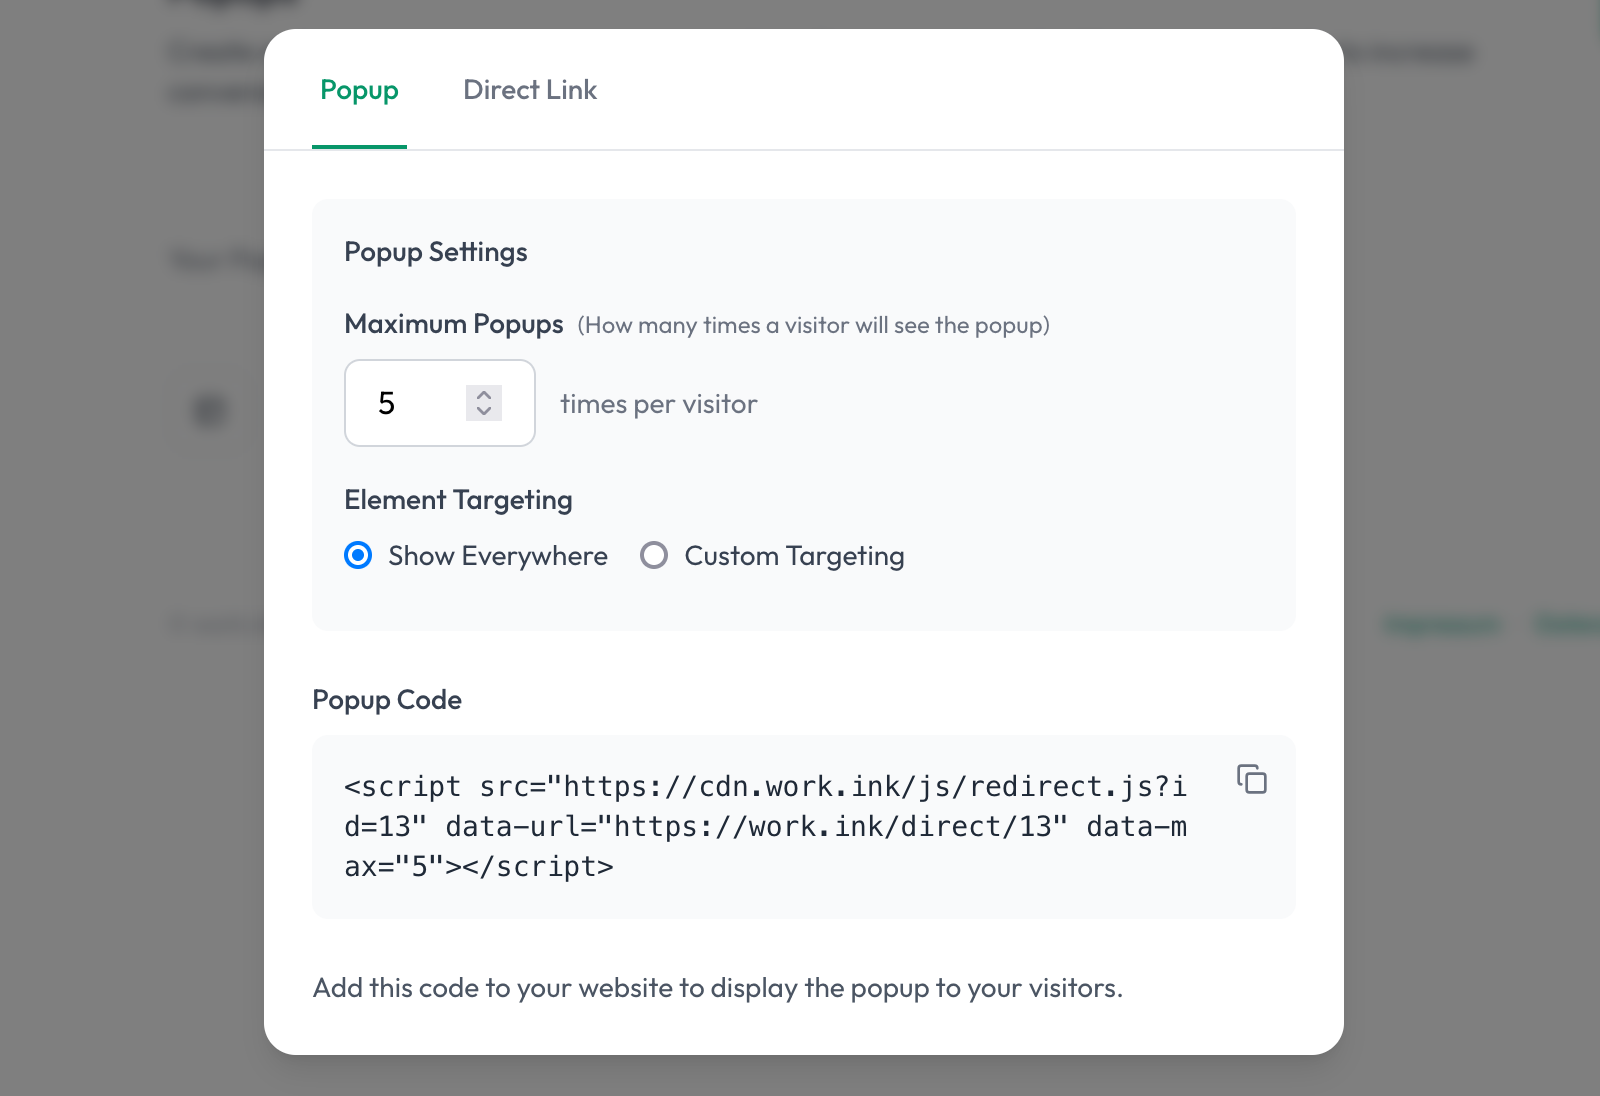Click the blurred green link right of the modal
The image size is (1600, 1096).
click(x=1442, y=625)
